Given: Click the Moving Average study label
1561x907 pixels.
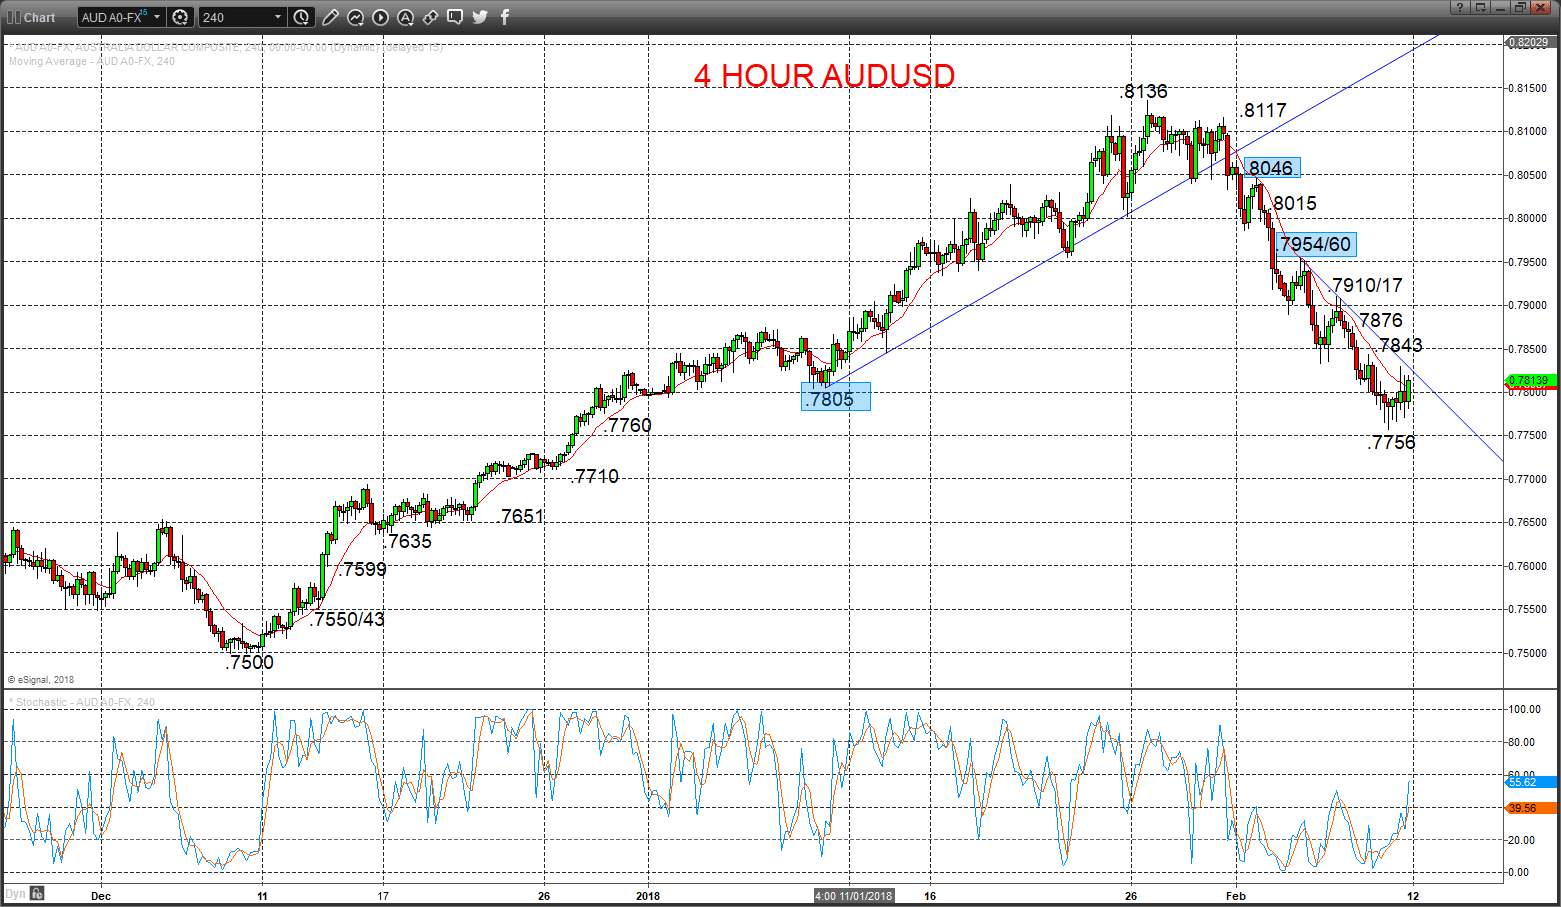Looking at the screenshot, I should [x=91, y=61].
